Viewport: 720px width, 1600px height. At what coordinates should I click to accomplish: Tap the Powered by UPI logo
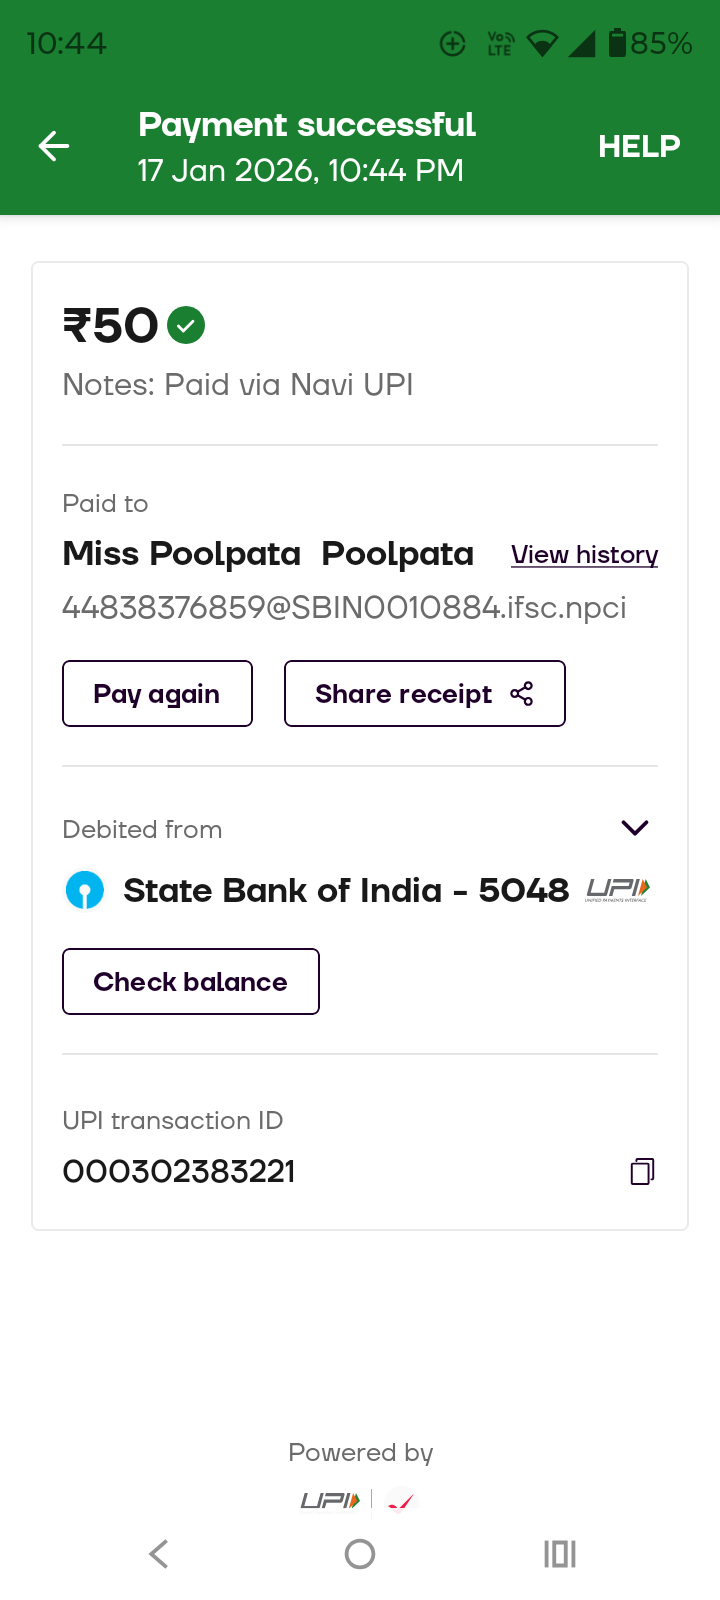click(330, 1500)
